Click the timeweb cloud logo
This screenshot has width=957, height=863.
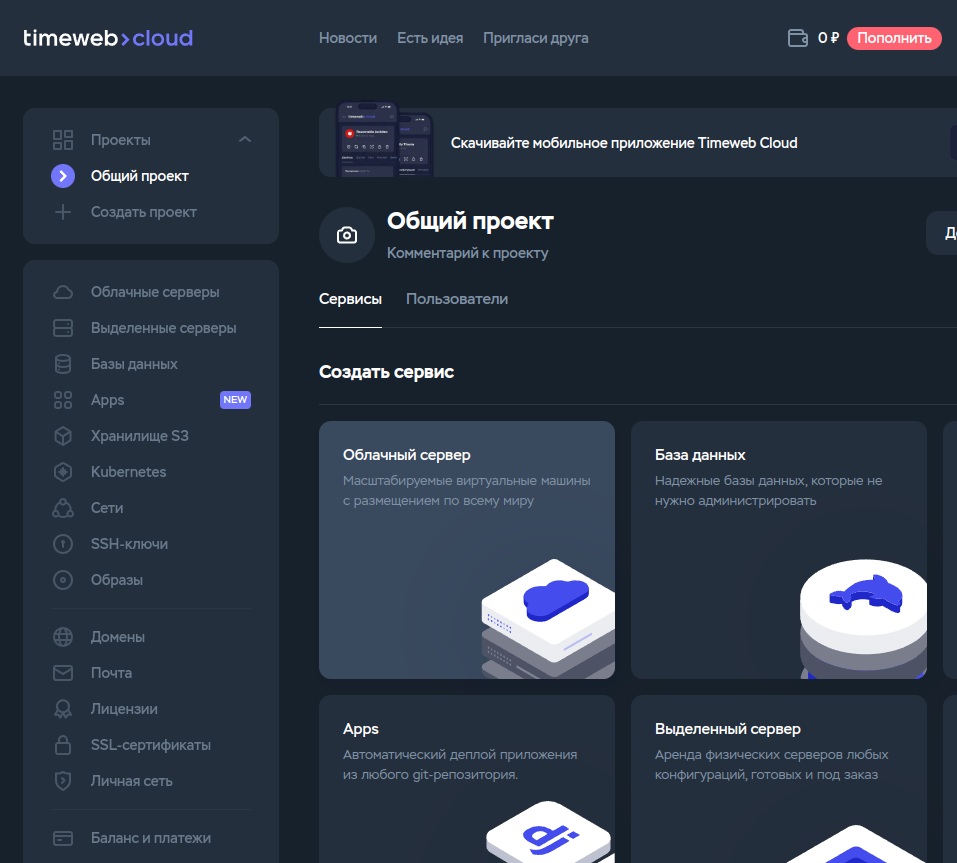coord(108,38)
